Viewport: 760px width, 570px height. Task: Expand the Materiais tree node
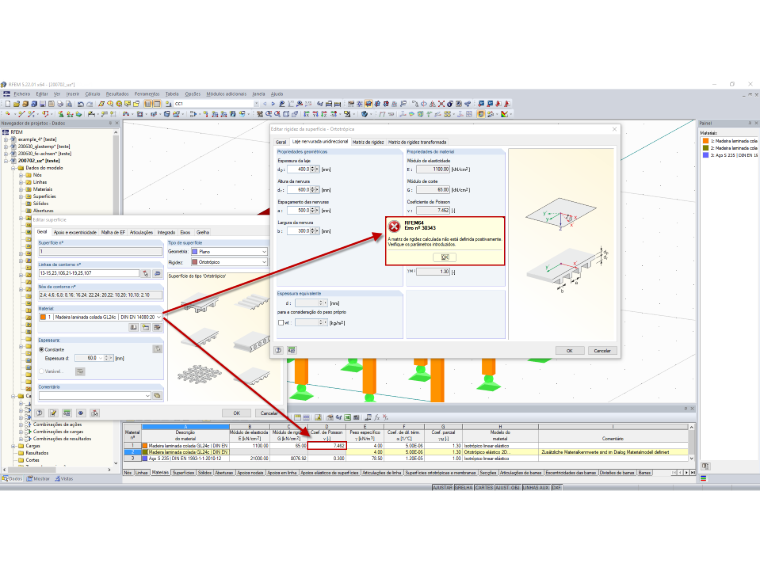click(x=21, y=190)
